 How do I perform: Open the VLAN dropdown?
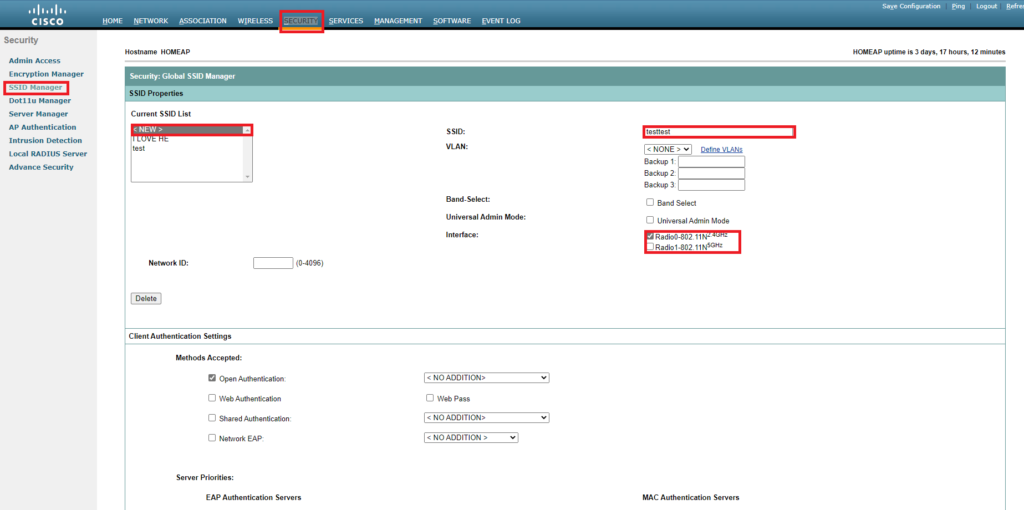pyautogui.click(x=668, y=150)
